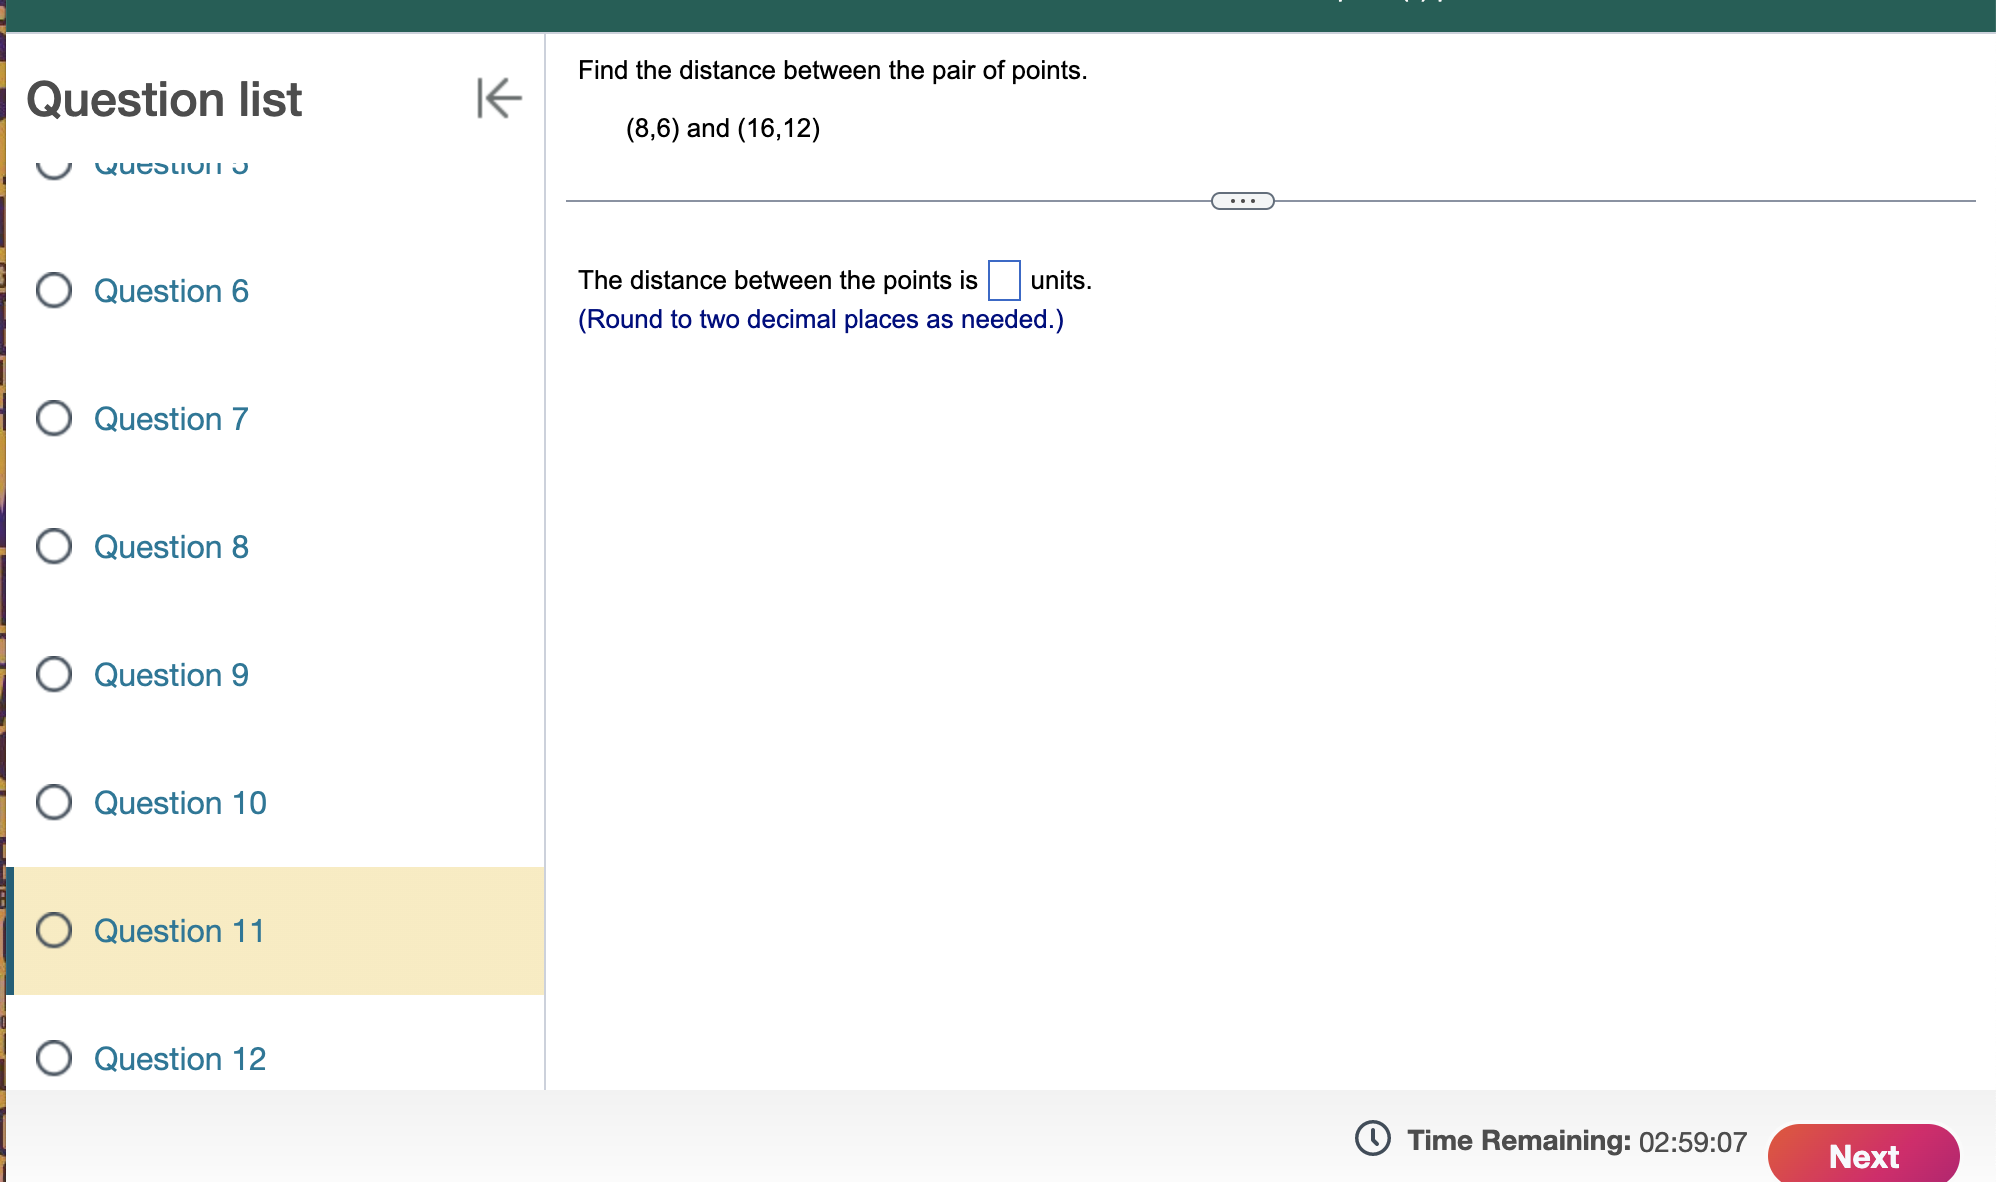Navigate to the Question 10 link
This screenshot has height=1182, width=1996.
pos(180,803)
